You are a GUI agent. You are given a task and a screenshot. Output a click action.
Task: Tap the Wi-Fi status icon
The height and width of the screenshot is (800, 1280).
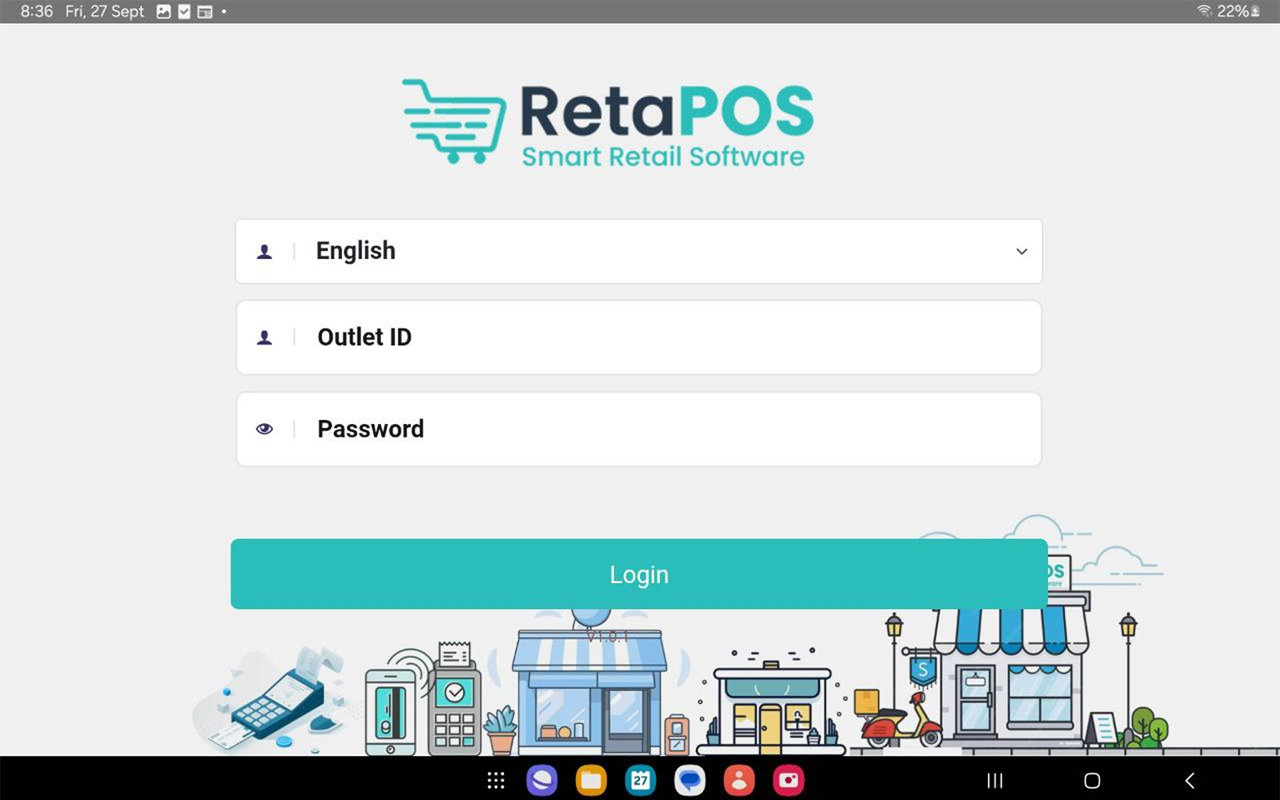click(x=1205, y=12)
